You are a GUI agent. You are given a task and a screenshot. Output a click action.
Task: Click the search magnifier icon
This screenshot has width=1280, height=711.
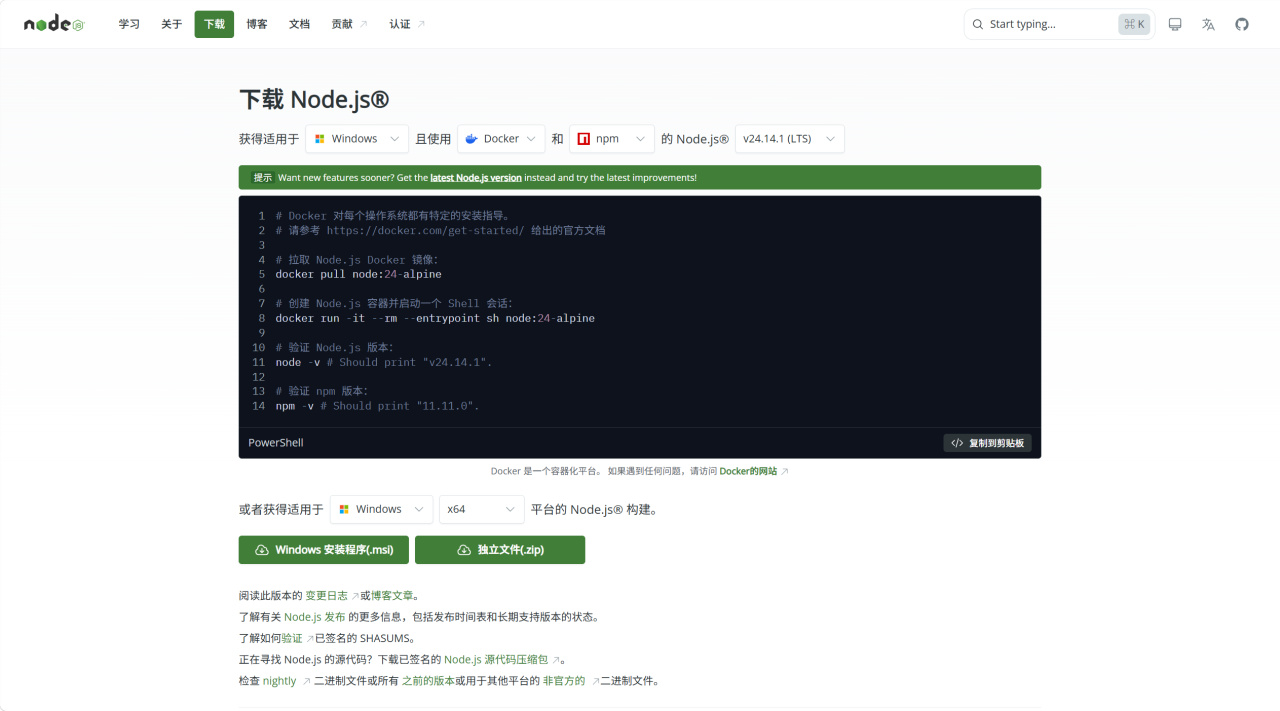[978, 24]
